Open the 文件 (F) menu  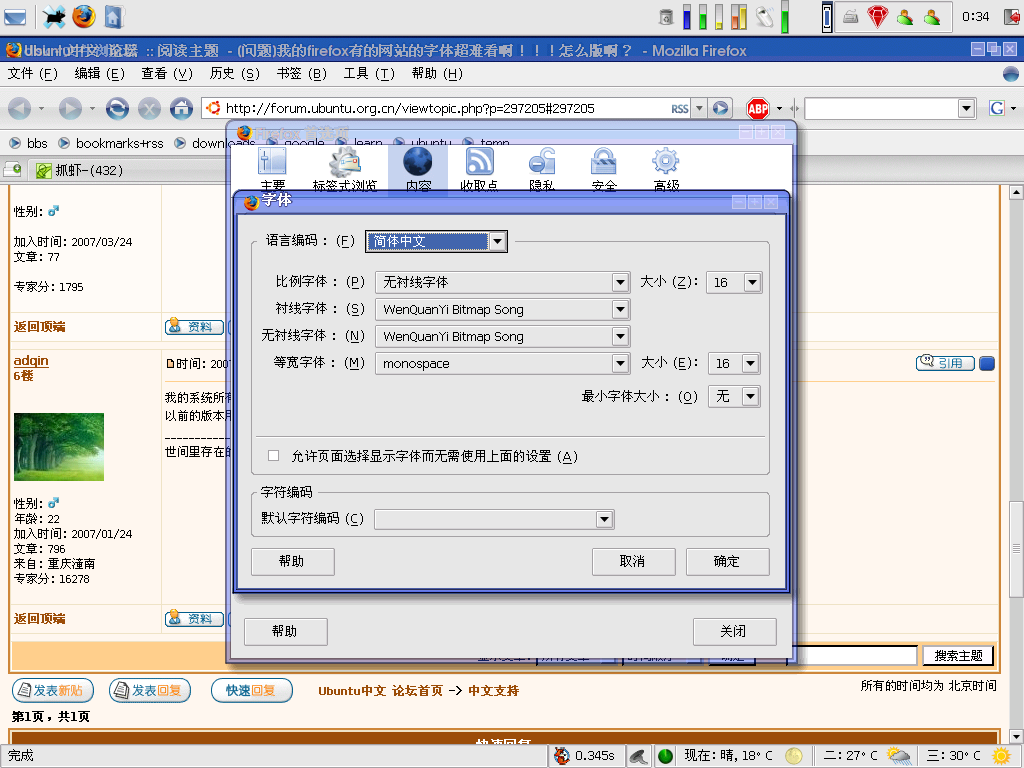click(x=33, y=74)
